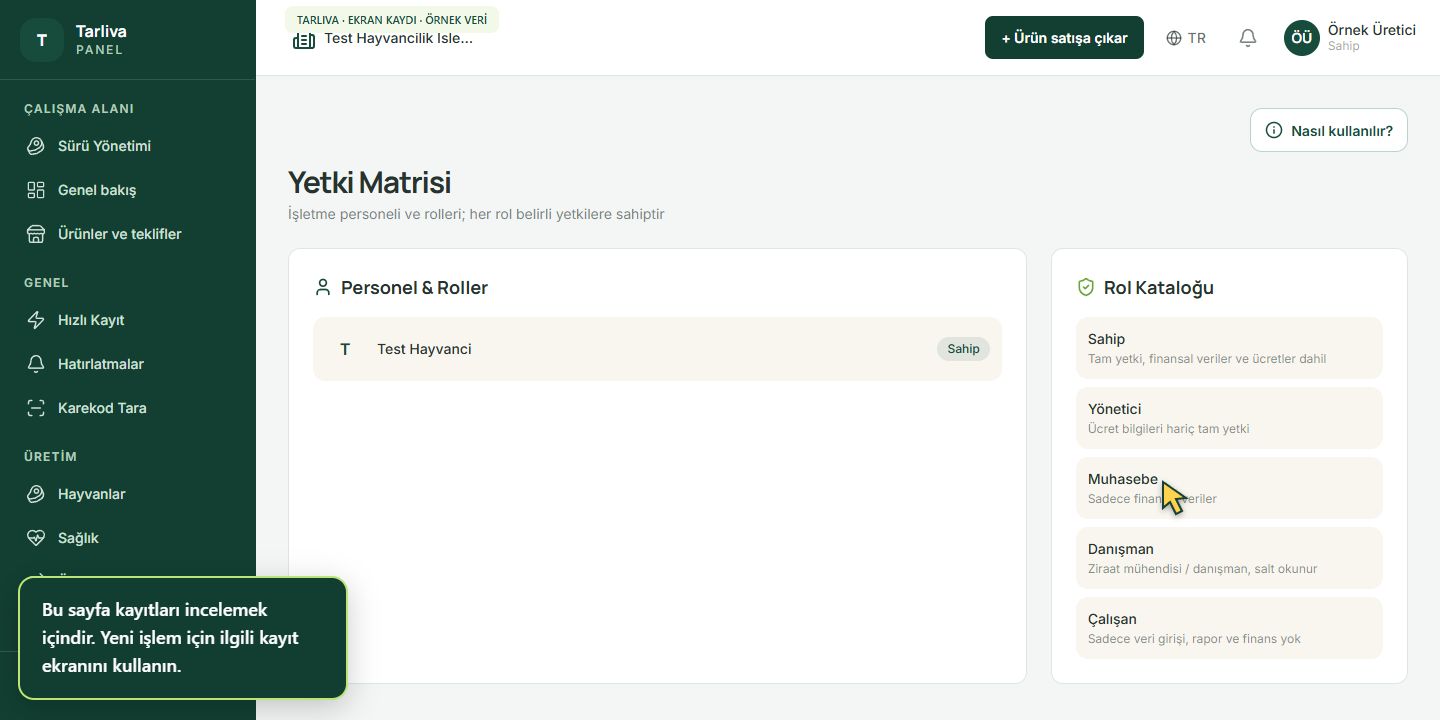Click the Sürü Yönetimi icon
This screenshot has width=1440, height=720.
click(36, 146)
